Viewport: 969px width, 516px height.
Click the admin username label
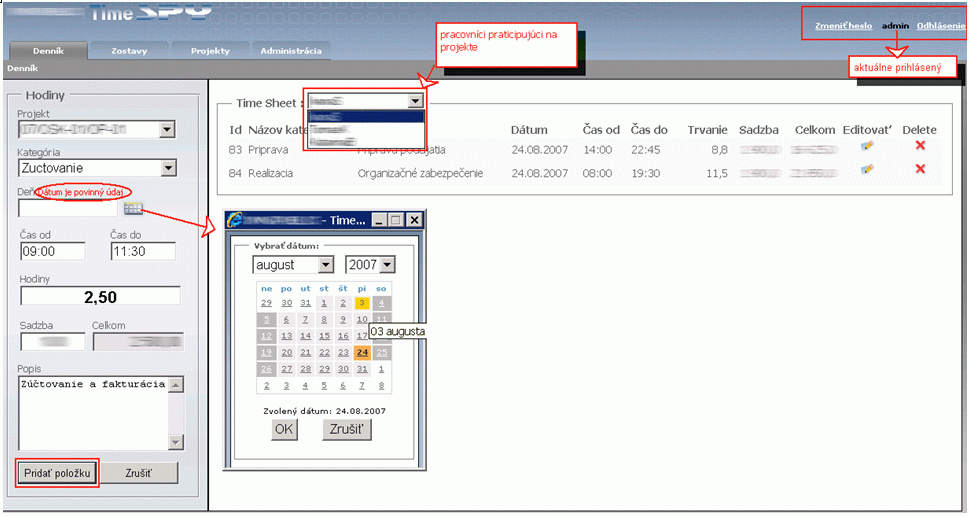tap(895, 26)
